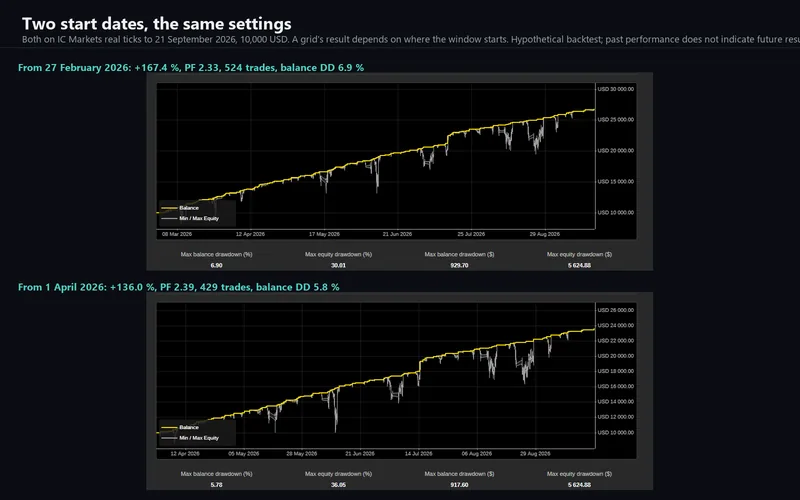Click the value "929.70"
The height and width of the screenshot is (500, 800).
pyautogui.click(x=459, y=265)
